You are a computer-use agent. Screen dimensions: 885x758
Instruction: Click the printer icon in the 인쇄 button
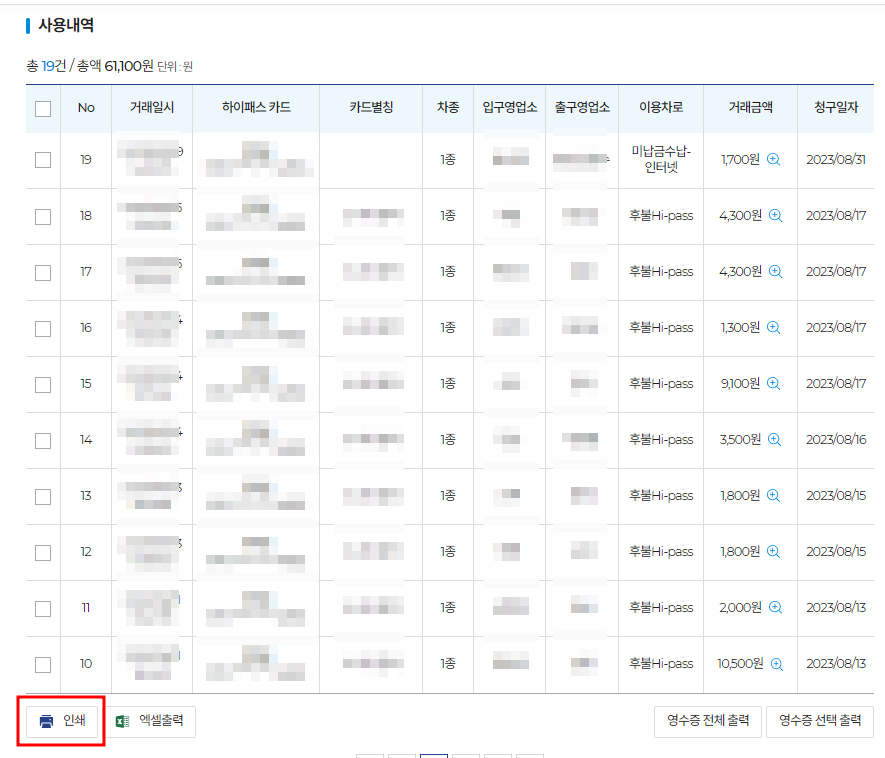[x=48, y=720]
